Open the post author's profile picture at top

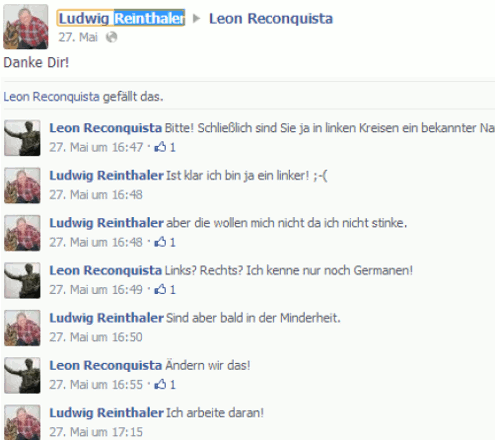coord(26,27)
